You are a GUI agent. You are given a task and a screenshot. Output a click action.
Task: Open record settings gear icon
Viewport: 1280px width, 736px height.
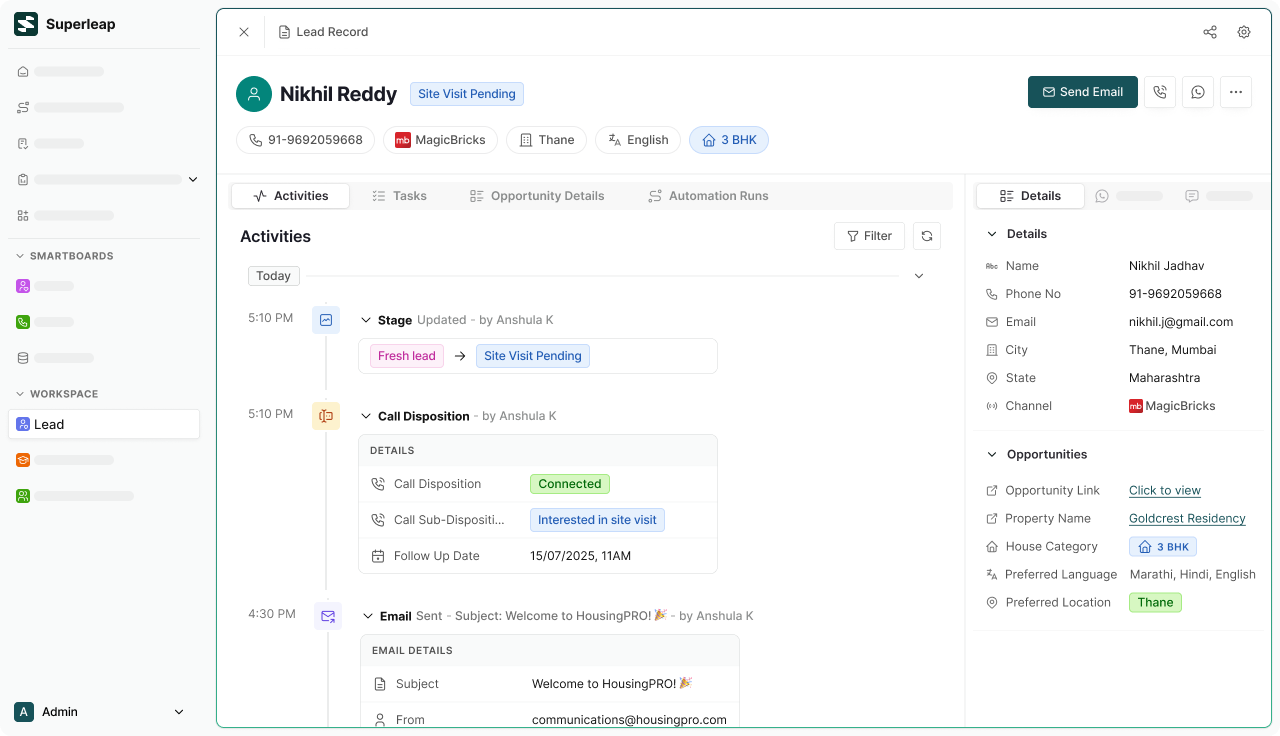tap(1244, 32)
